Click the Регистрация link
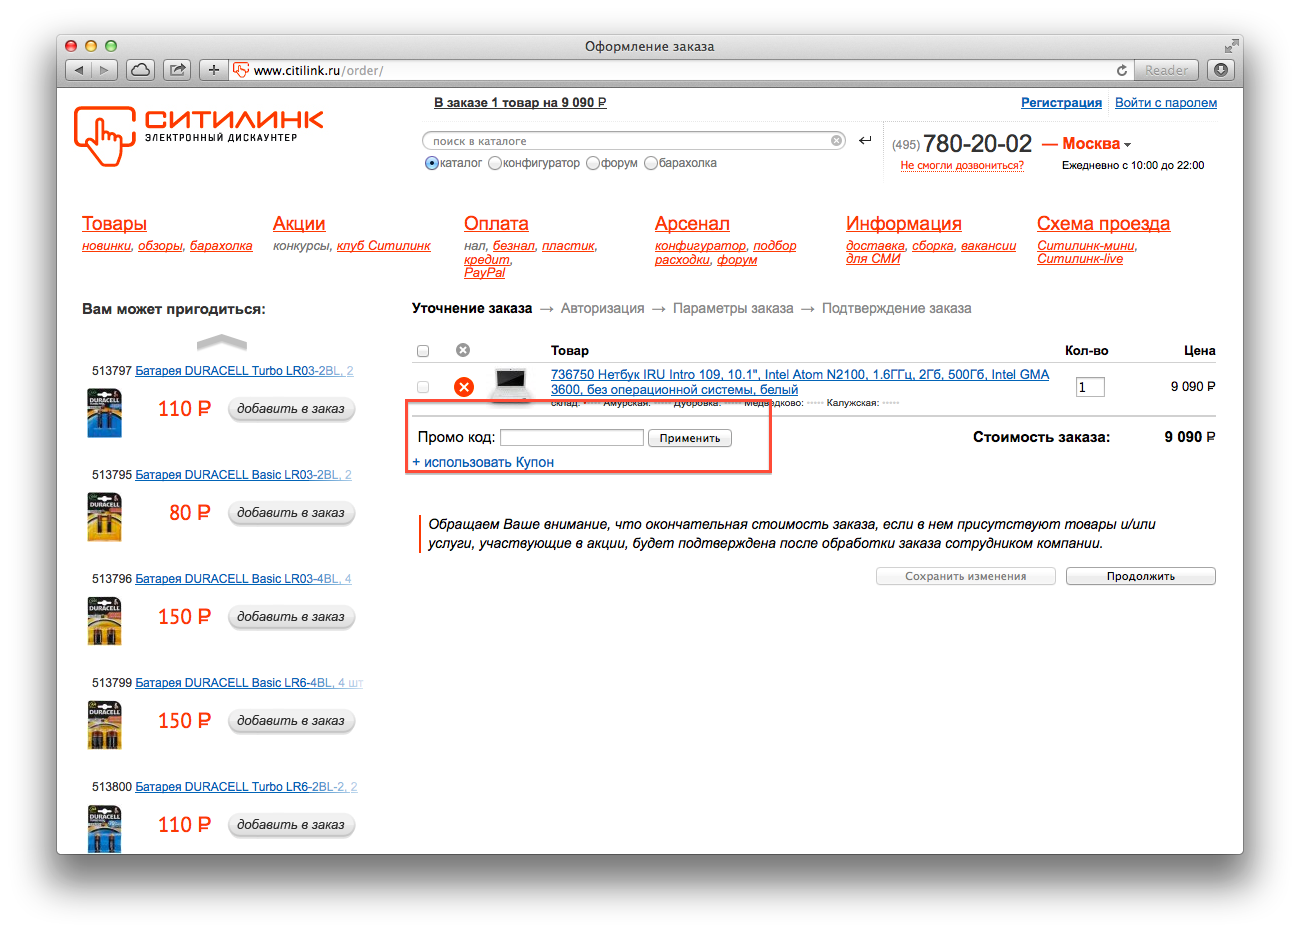Screen dimensions: 1300x933 (x=1061, y=103)
